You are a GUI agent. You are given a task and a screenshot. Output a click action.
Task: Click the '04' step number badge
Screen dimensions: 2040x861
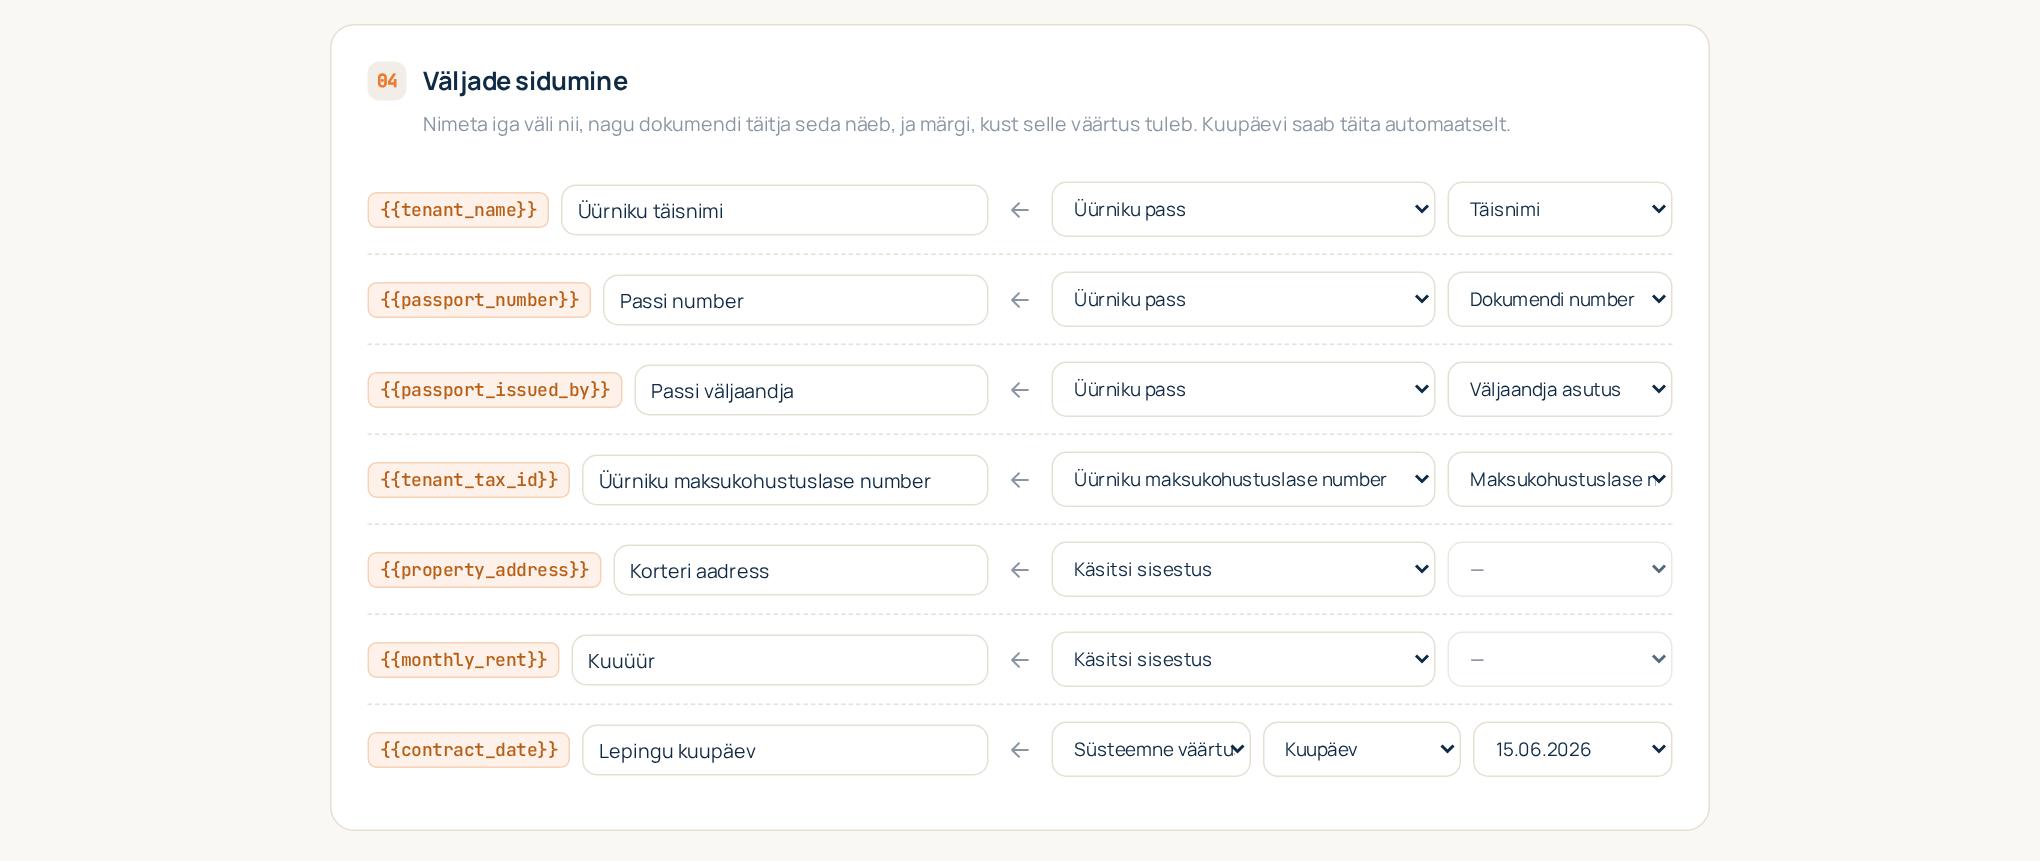(387, 81)
